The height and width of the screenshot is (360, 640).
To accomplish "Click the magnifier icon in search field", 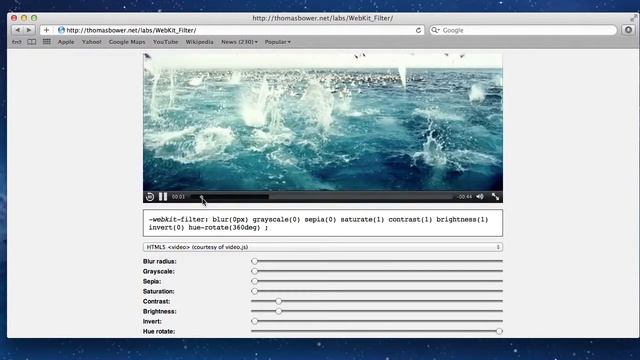I will click(435, 30).
